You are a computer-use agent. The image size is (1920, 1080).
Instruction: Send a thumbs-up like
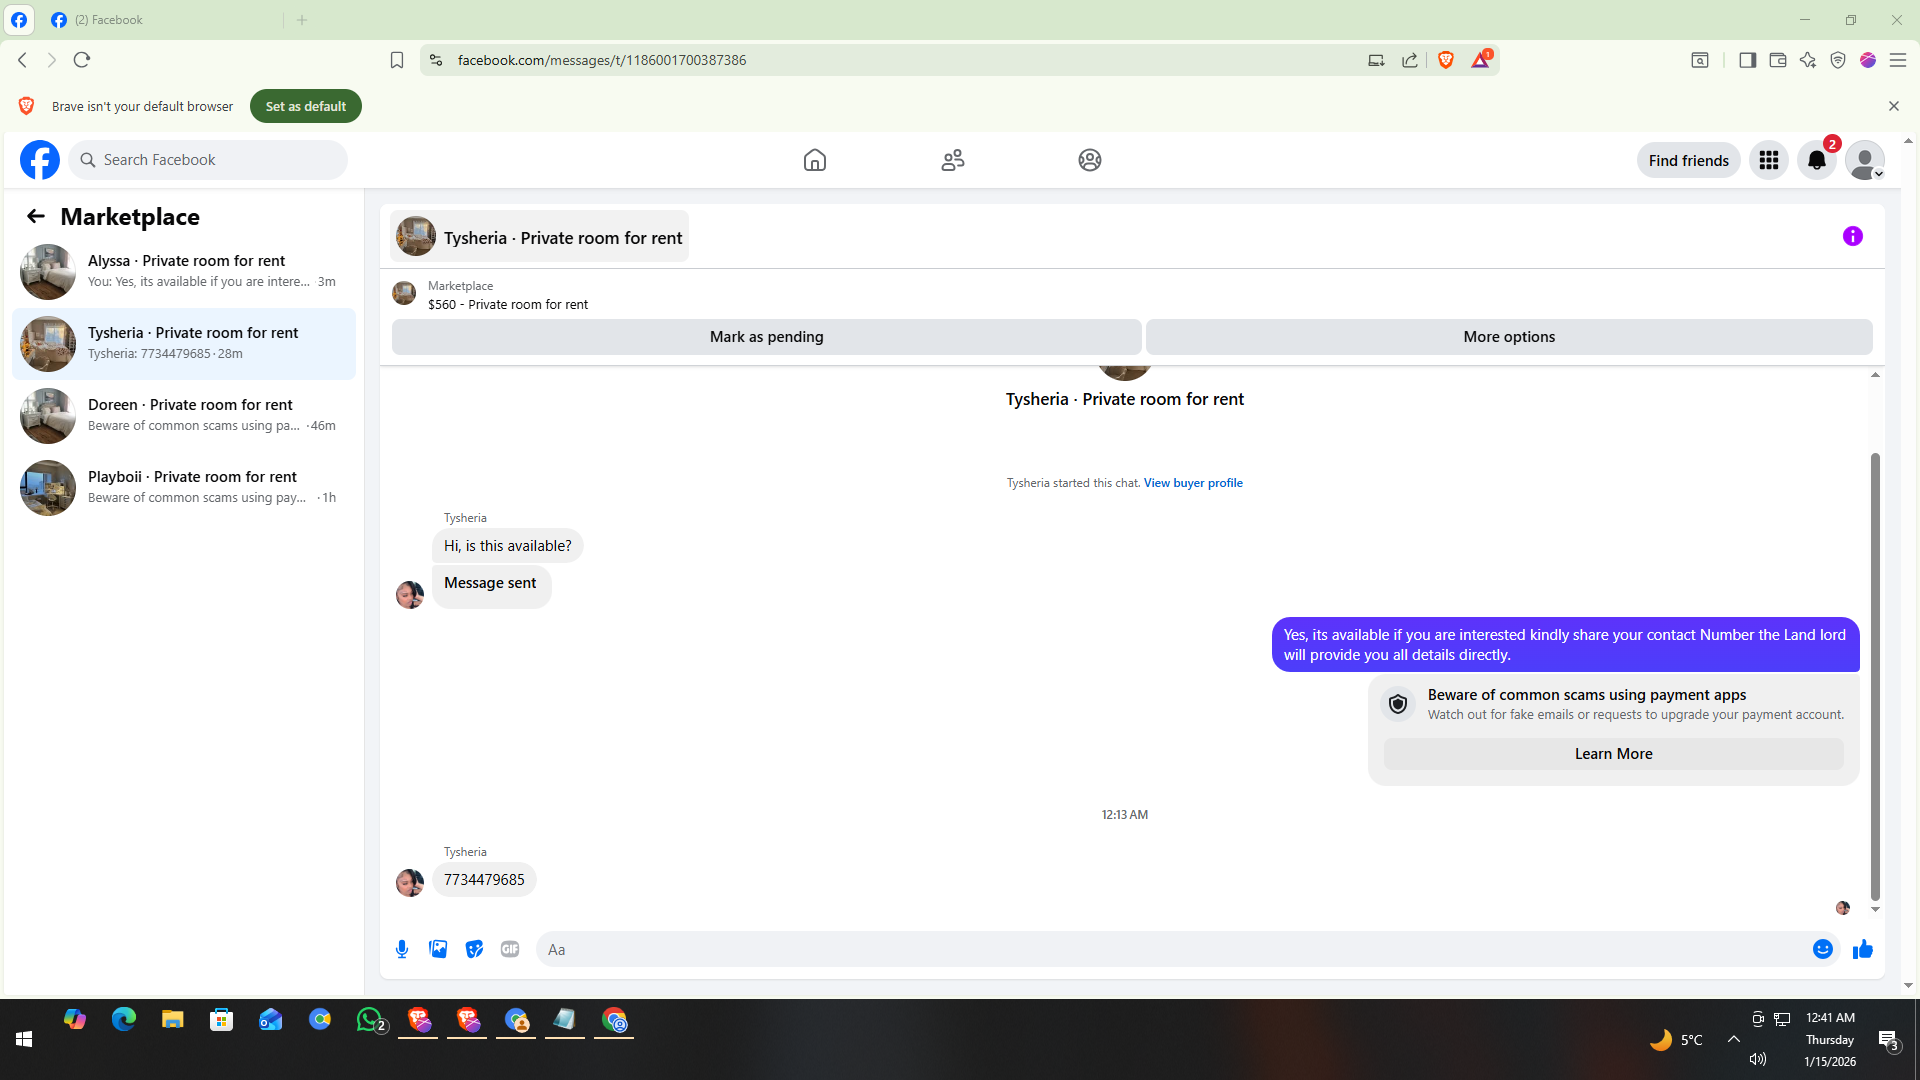click(1862, 949)
